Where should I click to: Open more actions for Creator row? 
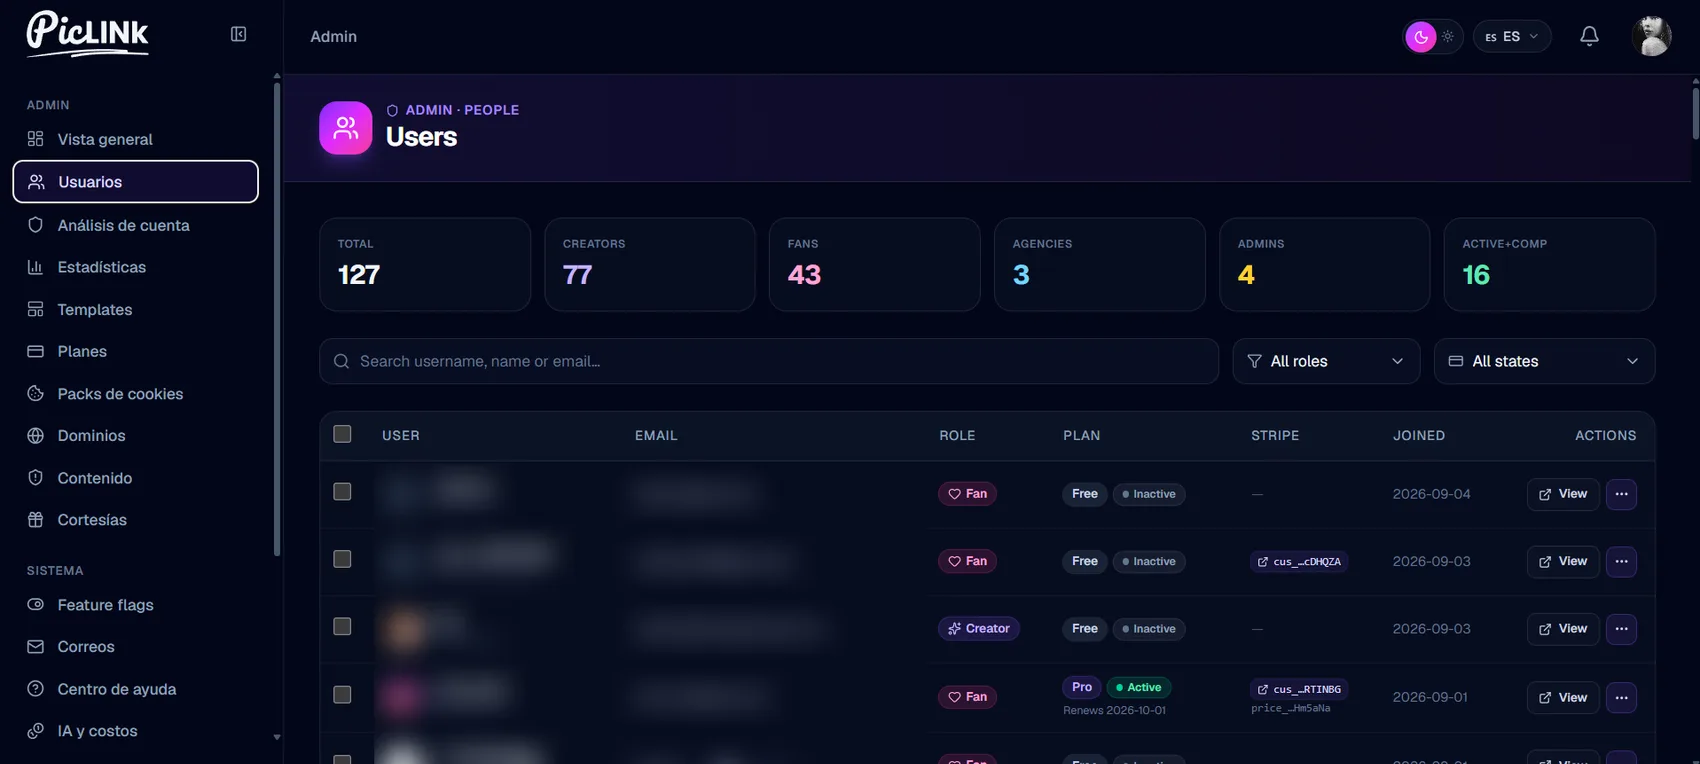[x=1621, y=629]
